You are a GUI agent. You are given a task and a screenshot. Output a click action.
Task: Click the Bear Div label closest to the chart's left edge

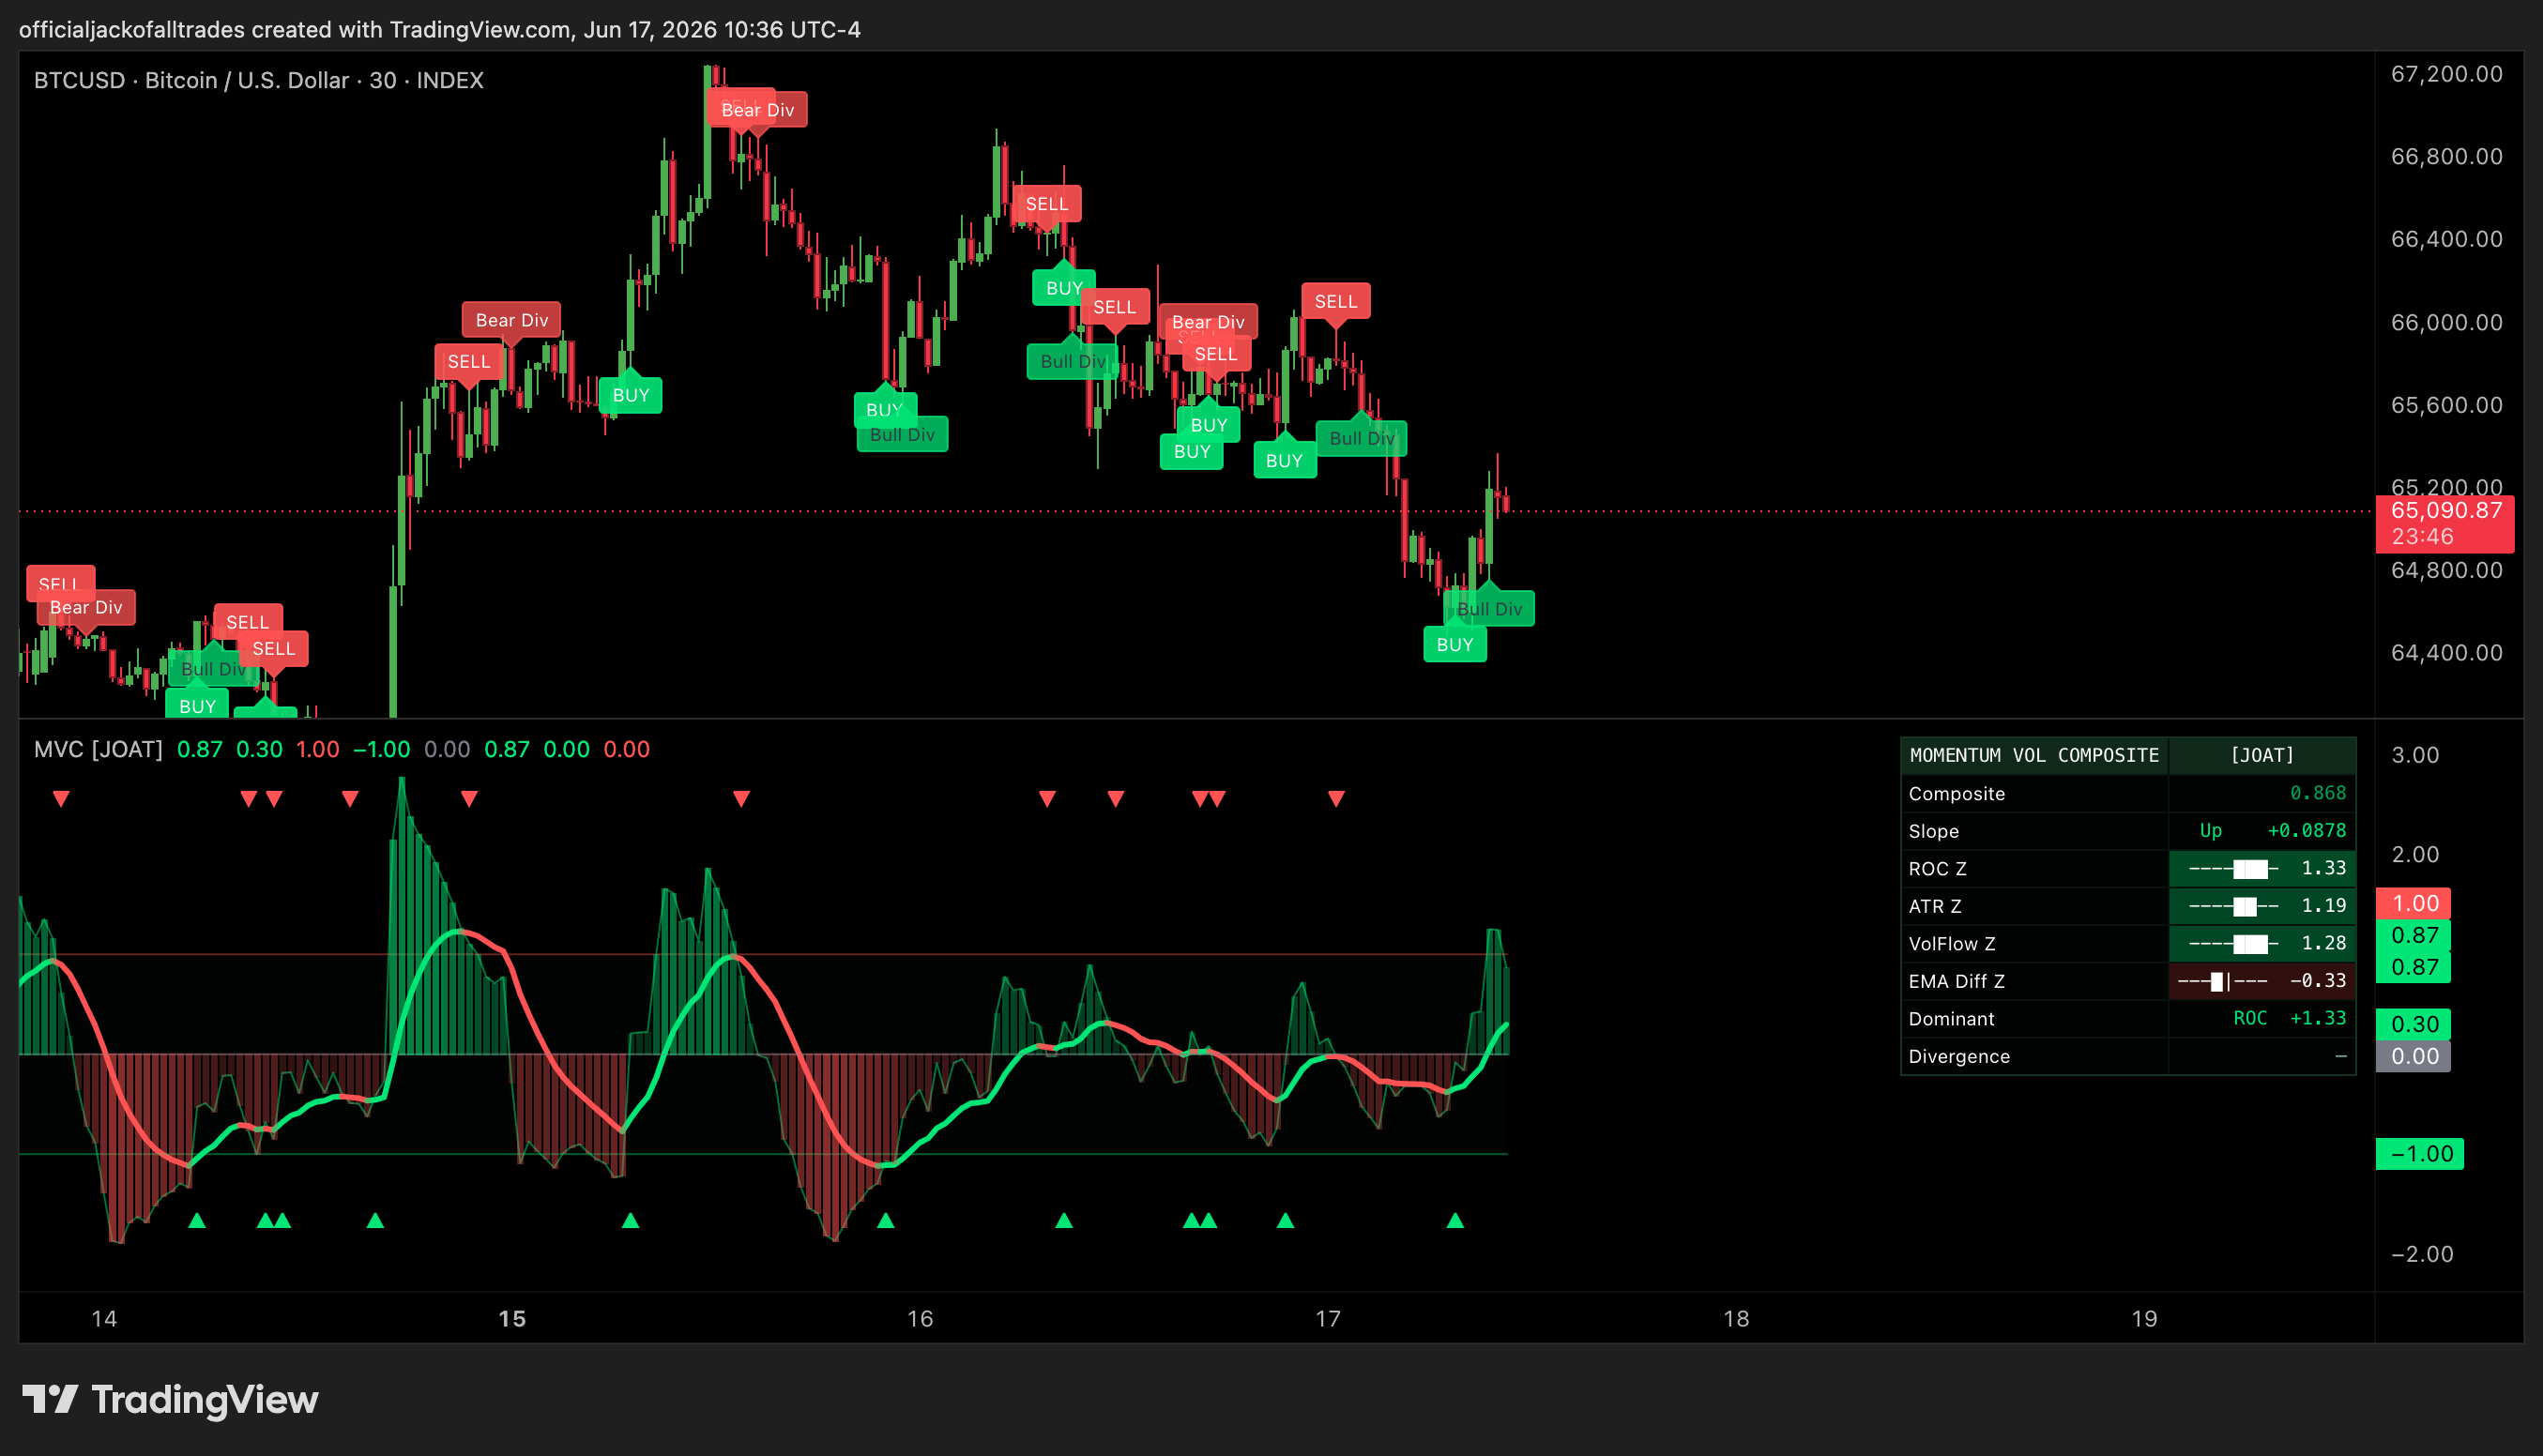pyautogui.click(x=86, y=607)
